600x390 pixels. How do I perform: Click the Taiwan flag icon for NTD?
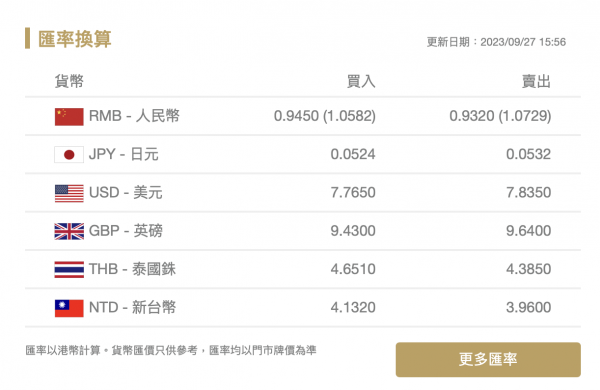tap(69, 308)
